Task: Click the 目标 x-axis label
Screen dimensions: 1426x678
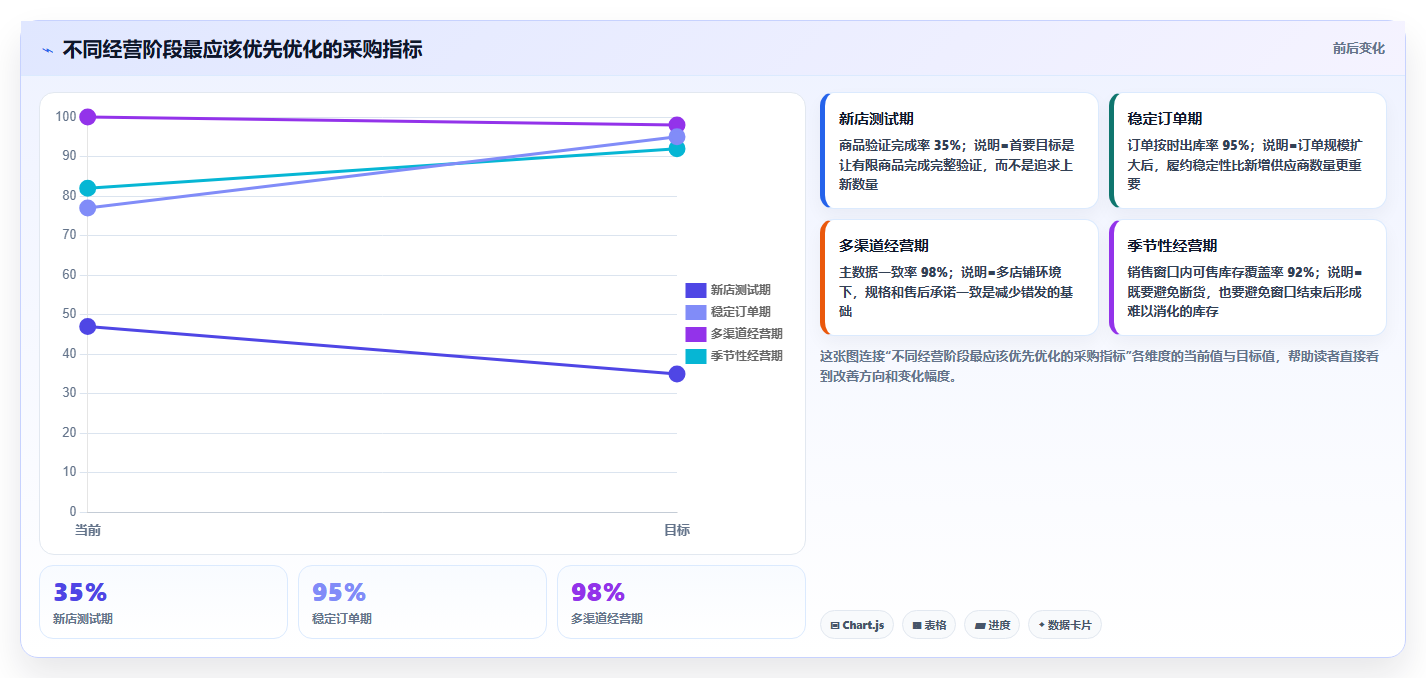Action: point(677,530)
